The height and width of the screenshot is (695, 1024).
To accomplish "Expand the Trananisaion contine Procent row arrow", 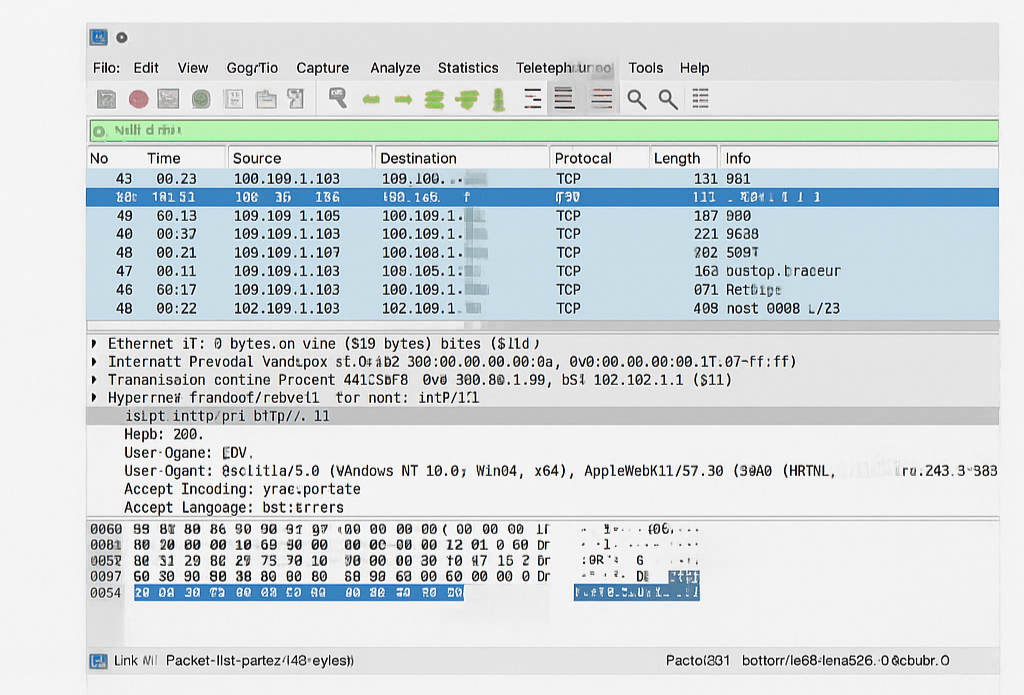I will point(95,380).
